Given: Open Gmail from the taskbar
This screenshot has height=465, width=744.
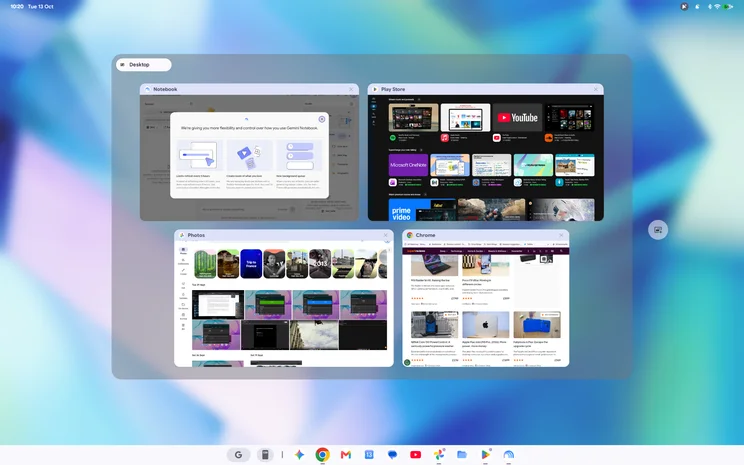Looking at the screenshot, I should click(346, 455).
